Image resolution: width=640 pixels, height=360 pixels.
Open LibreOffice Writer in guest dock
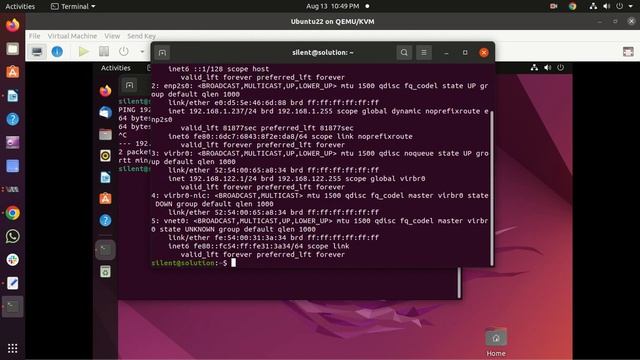point(105,177)
